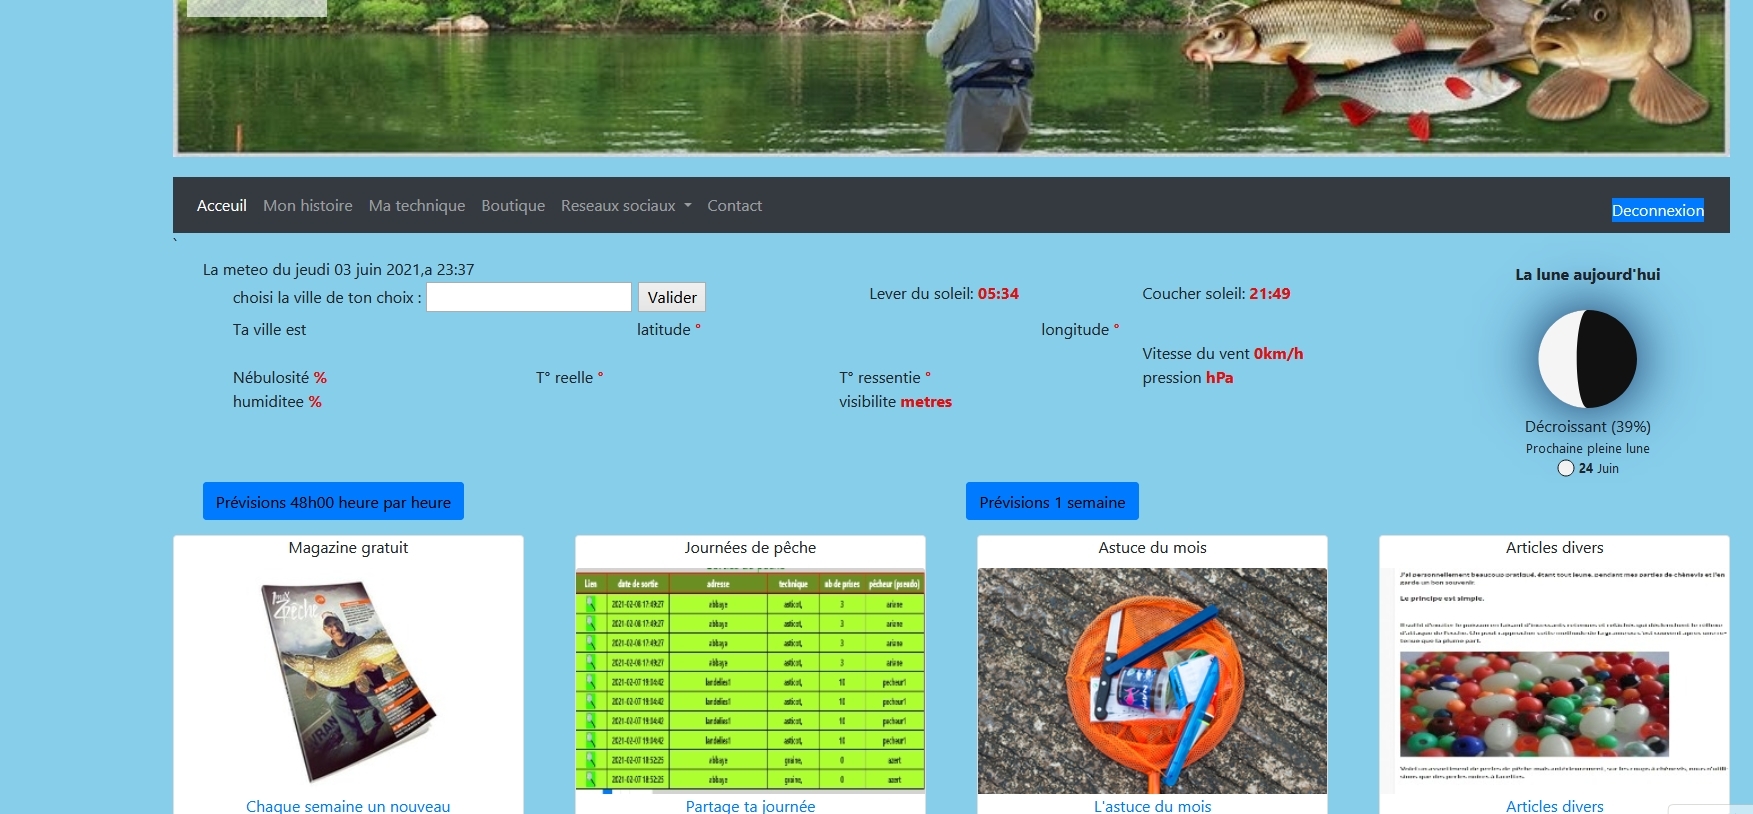Click the T° reelle label
Viewport: 1753px width, 814px height.
click(569, 378)
